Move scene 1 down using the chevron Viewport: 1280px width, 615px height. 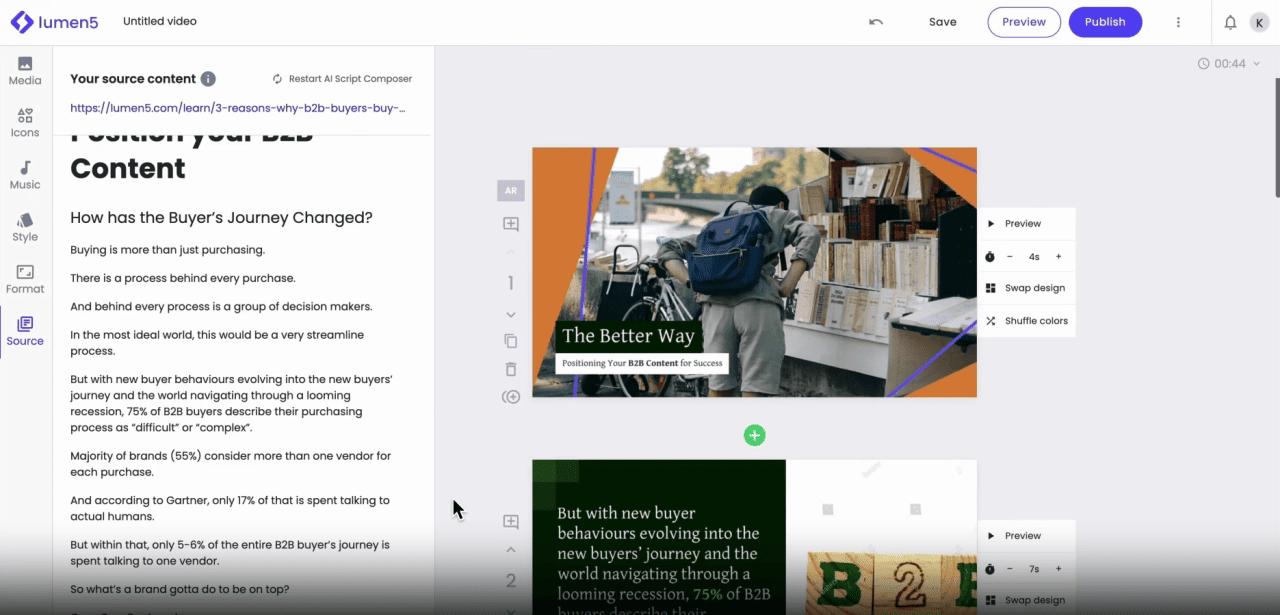point(511,314)
